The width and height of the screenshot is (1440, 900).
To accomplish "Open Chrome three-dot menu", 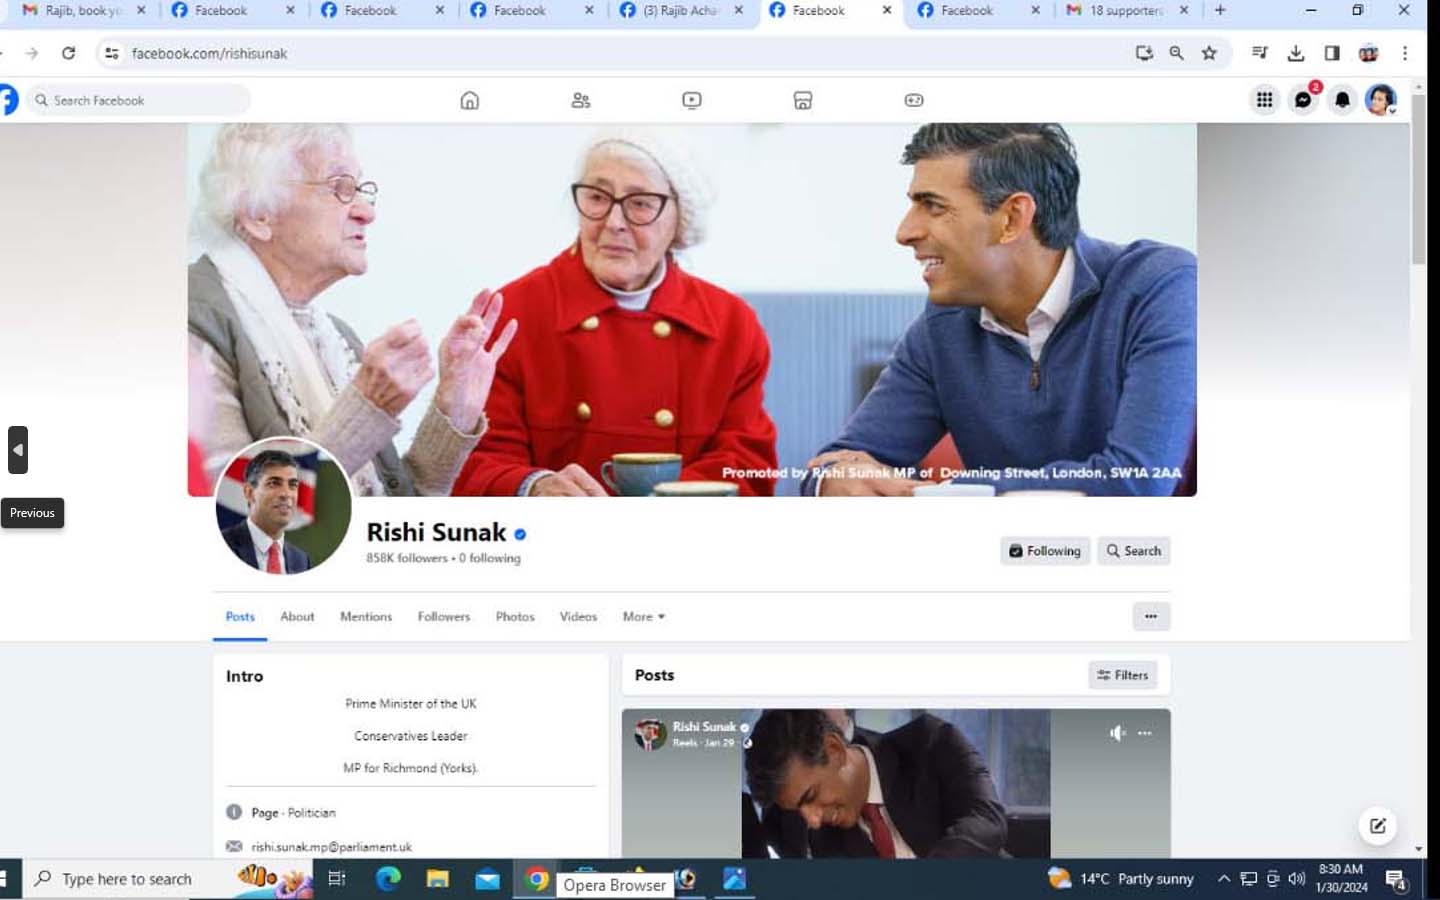I will point(1405,53).
